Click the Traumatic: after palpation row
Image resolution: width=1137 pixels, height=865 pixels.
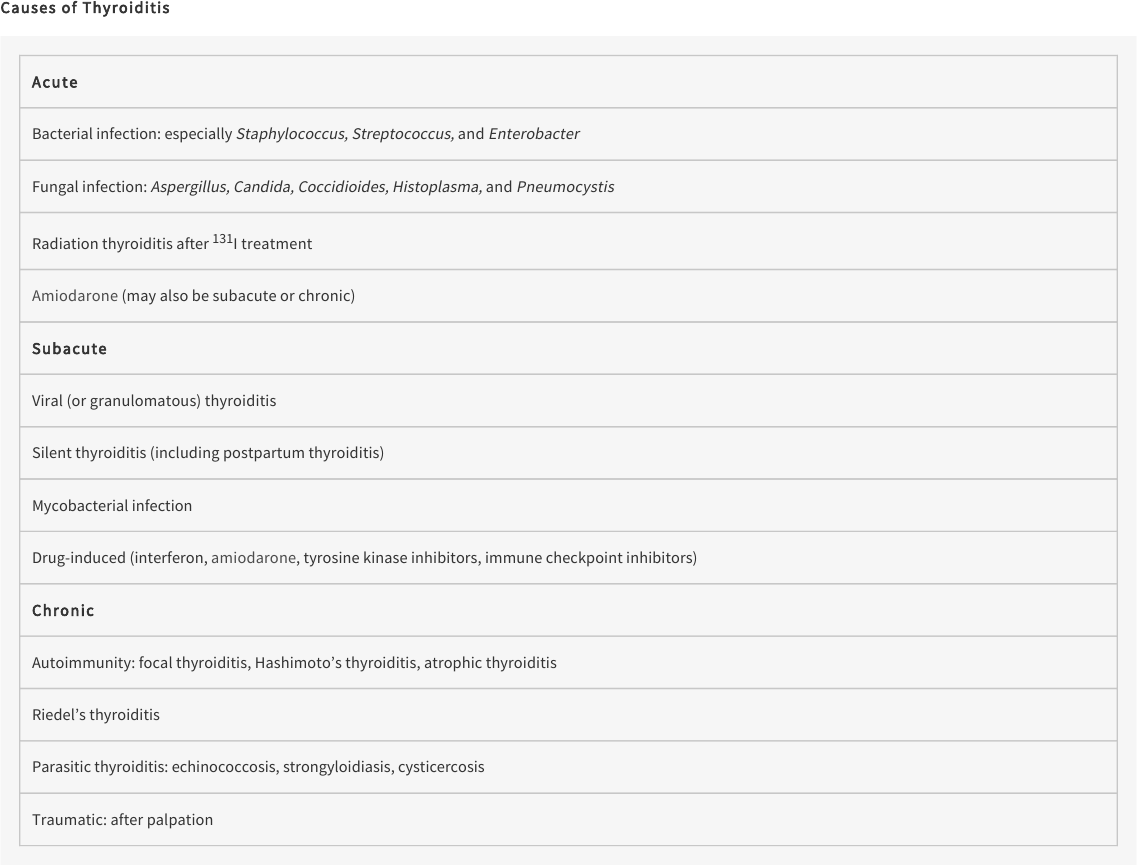tap(568, 819)
